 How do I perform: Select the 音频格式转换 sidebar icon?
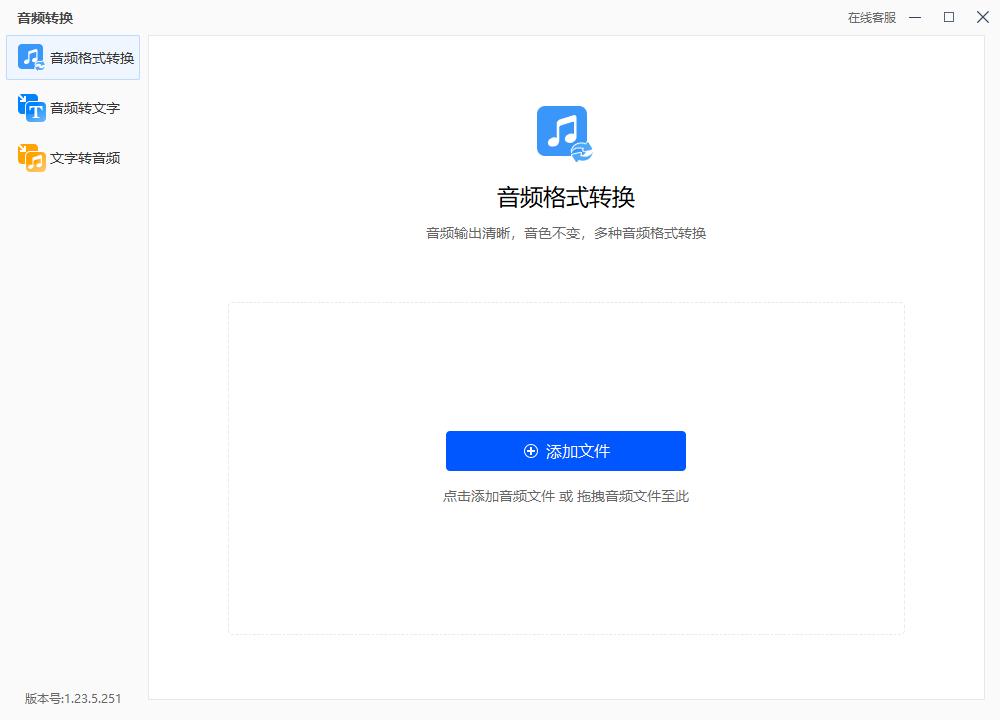(30, 57)
